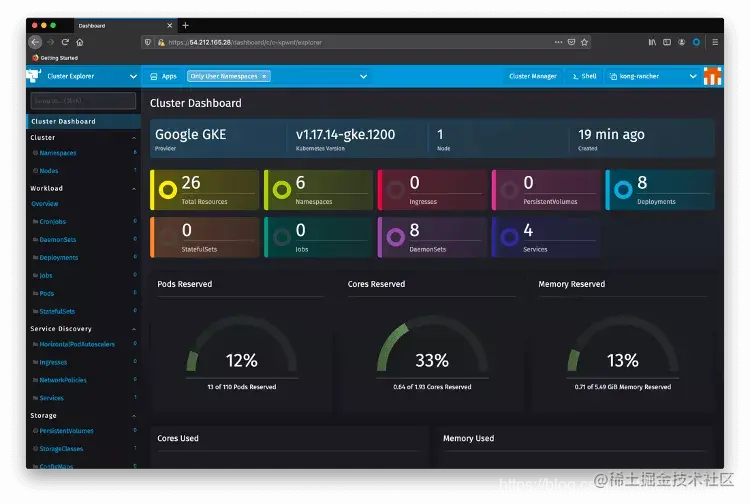750x504 pixels.
Task: Open the library icon in Firefox toolbar
Action: point(652,42)
